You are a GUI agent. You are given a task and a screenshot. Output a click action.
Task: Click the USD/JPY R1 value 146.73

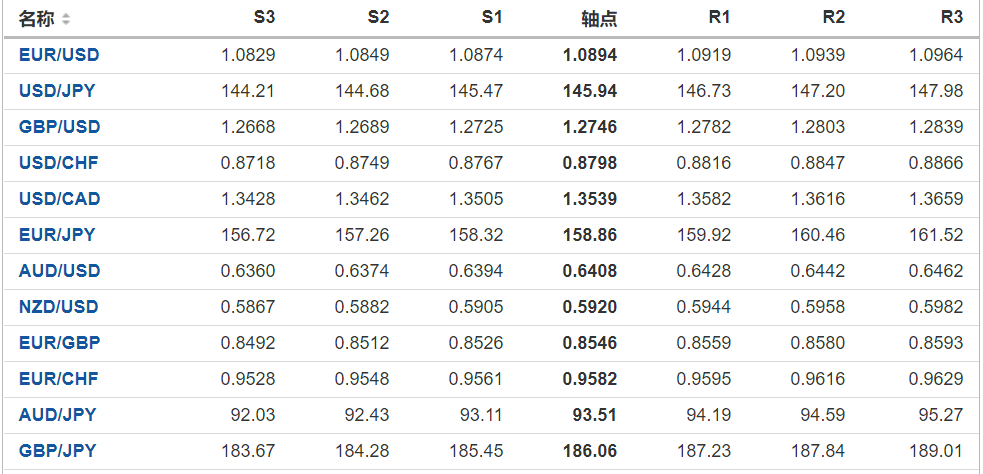click(x=704, y=91)
